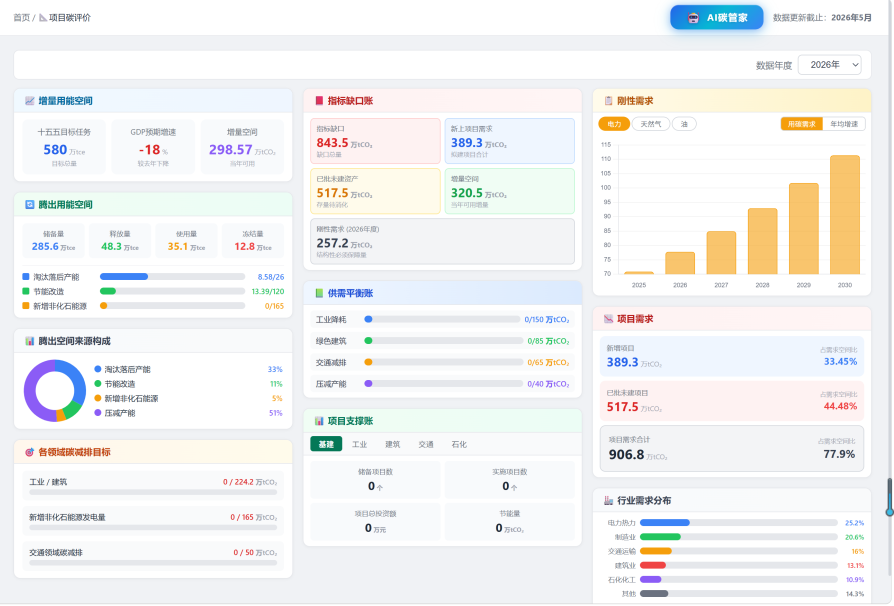Select the 用碳需求 view toggle

click(x=802, y=124)
